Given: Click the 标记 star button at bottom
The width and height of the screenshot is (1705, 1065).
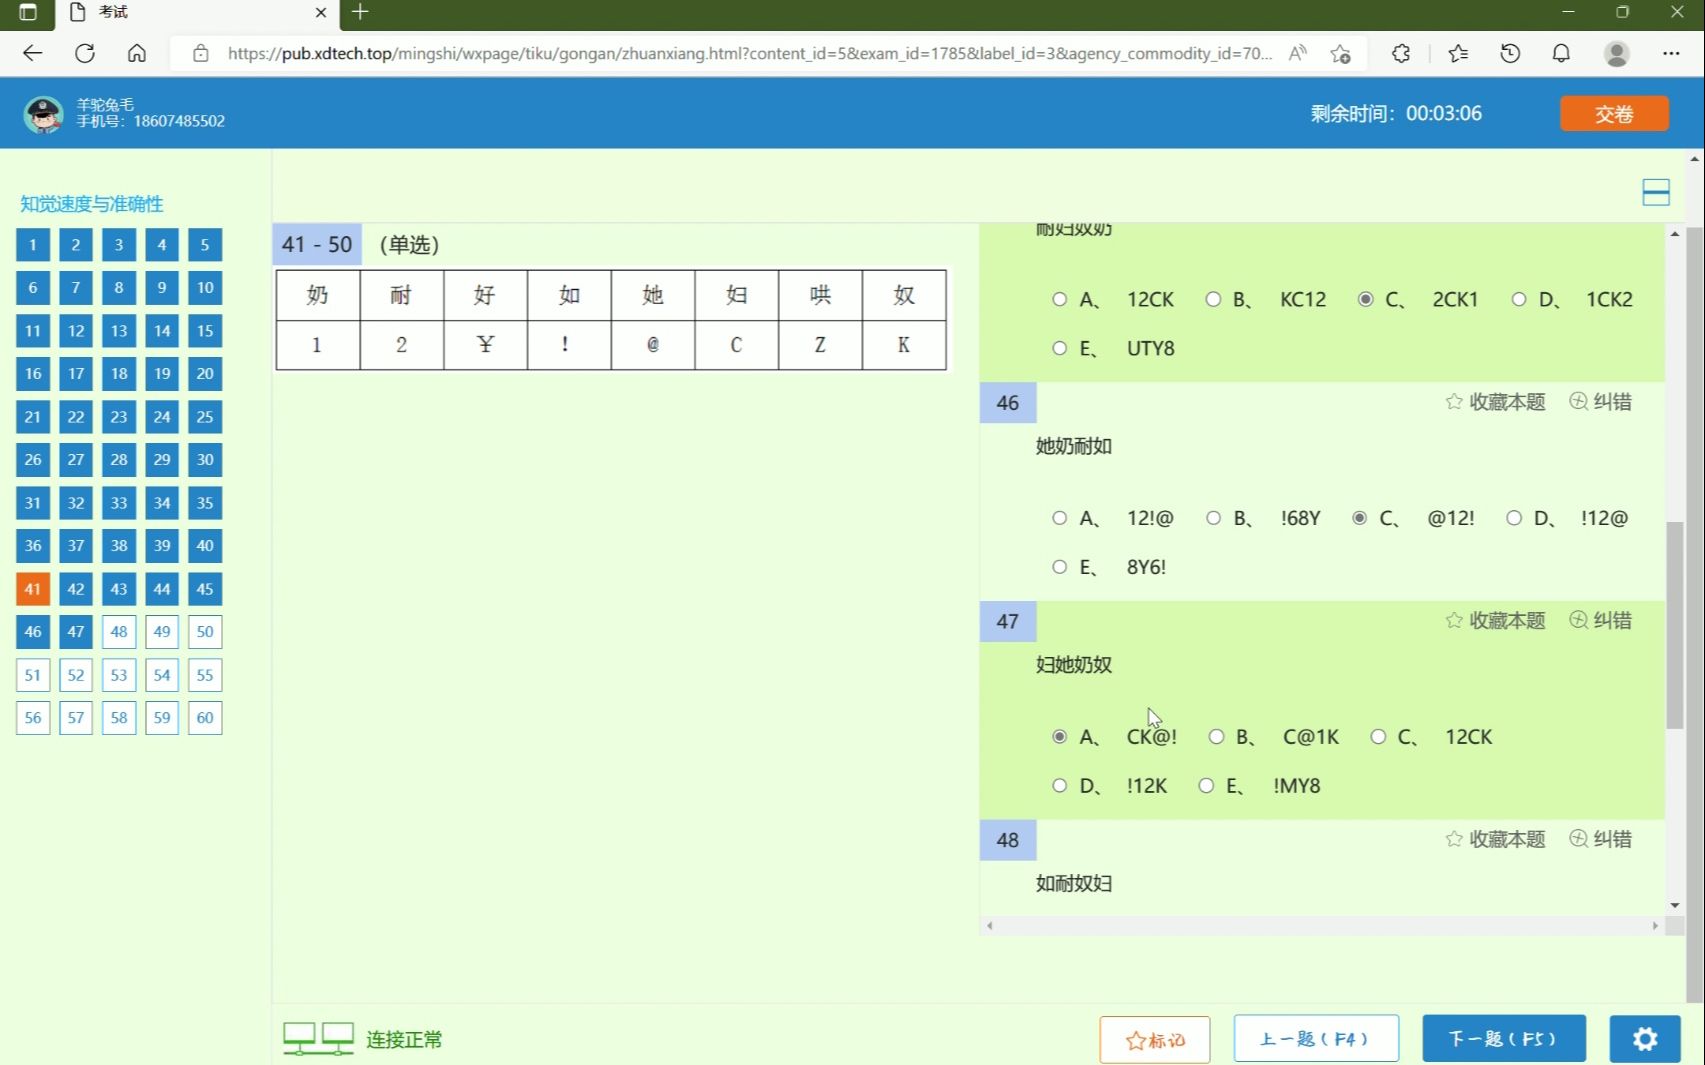Looking at the screenshot, I should 1154,1039.
